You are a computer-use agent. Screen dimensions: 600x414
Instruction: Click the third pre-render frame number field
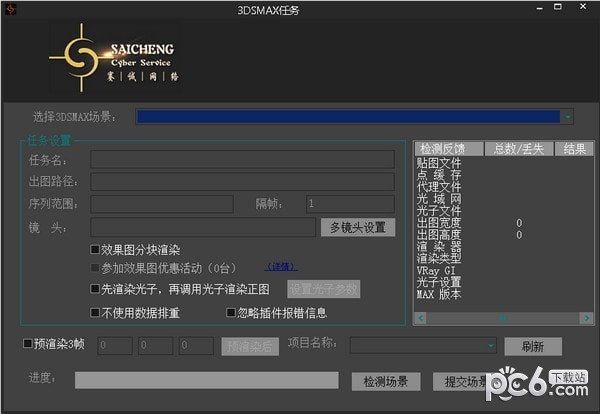[196, 346]
